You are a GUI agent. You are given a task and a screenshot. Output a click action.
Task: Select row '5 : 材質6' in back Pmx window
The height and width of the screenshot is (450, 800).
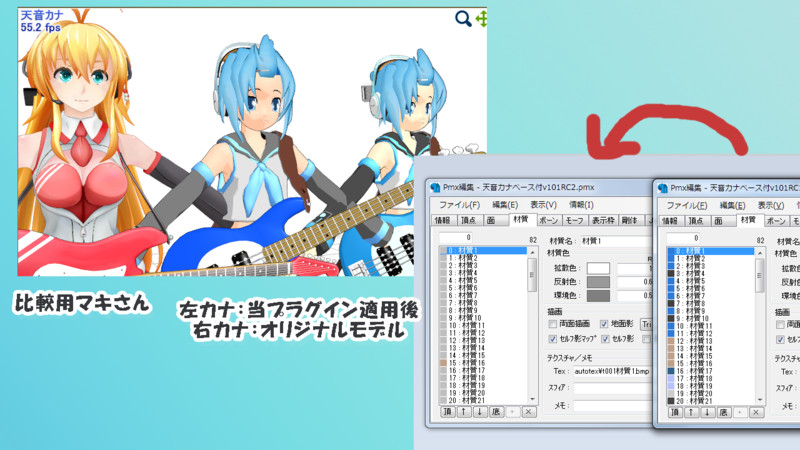coord(483,288)
